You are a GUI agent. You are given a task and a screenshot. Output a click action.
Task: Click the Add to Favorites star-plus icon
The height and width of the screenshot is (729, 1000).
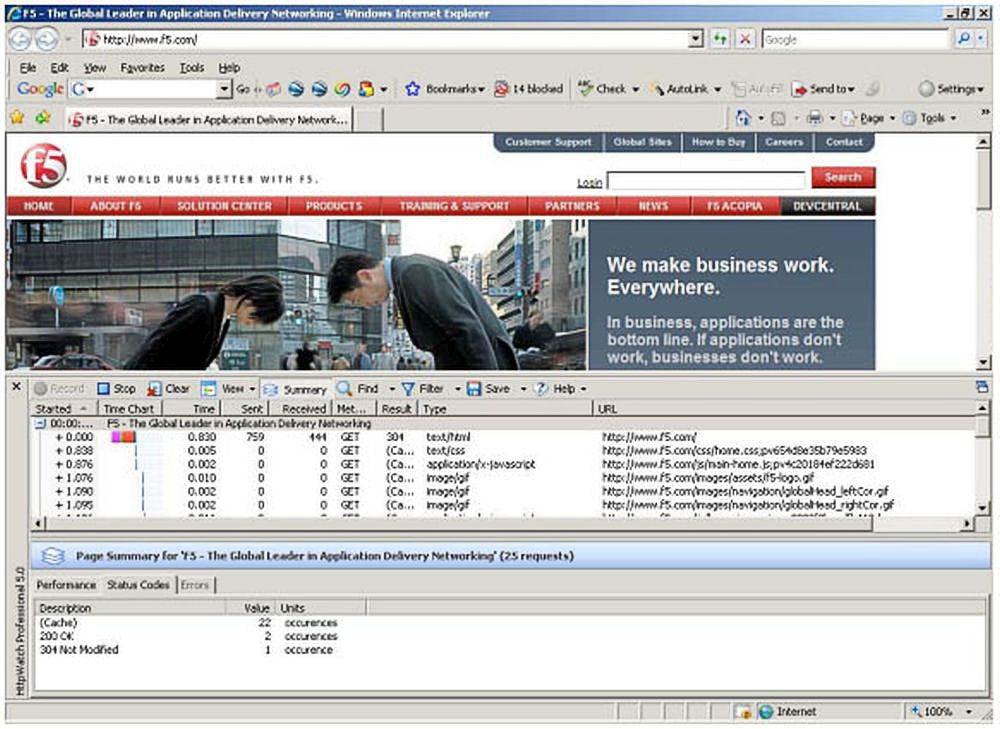click(43, 117)
